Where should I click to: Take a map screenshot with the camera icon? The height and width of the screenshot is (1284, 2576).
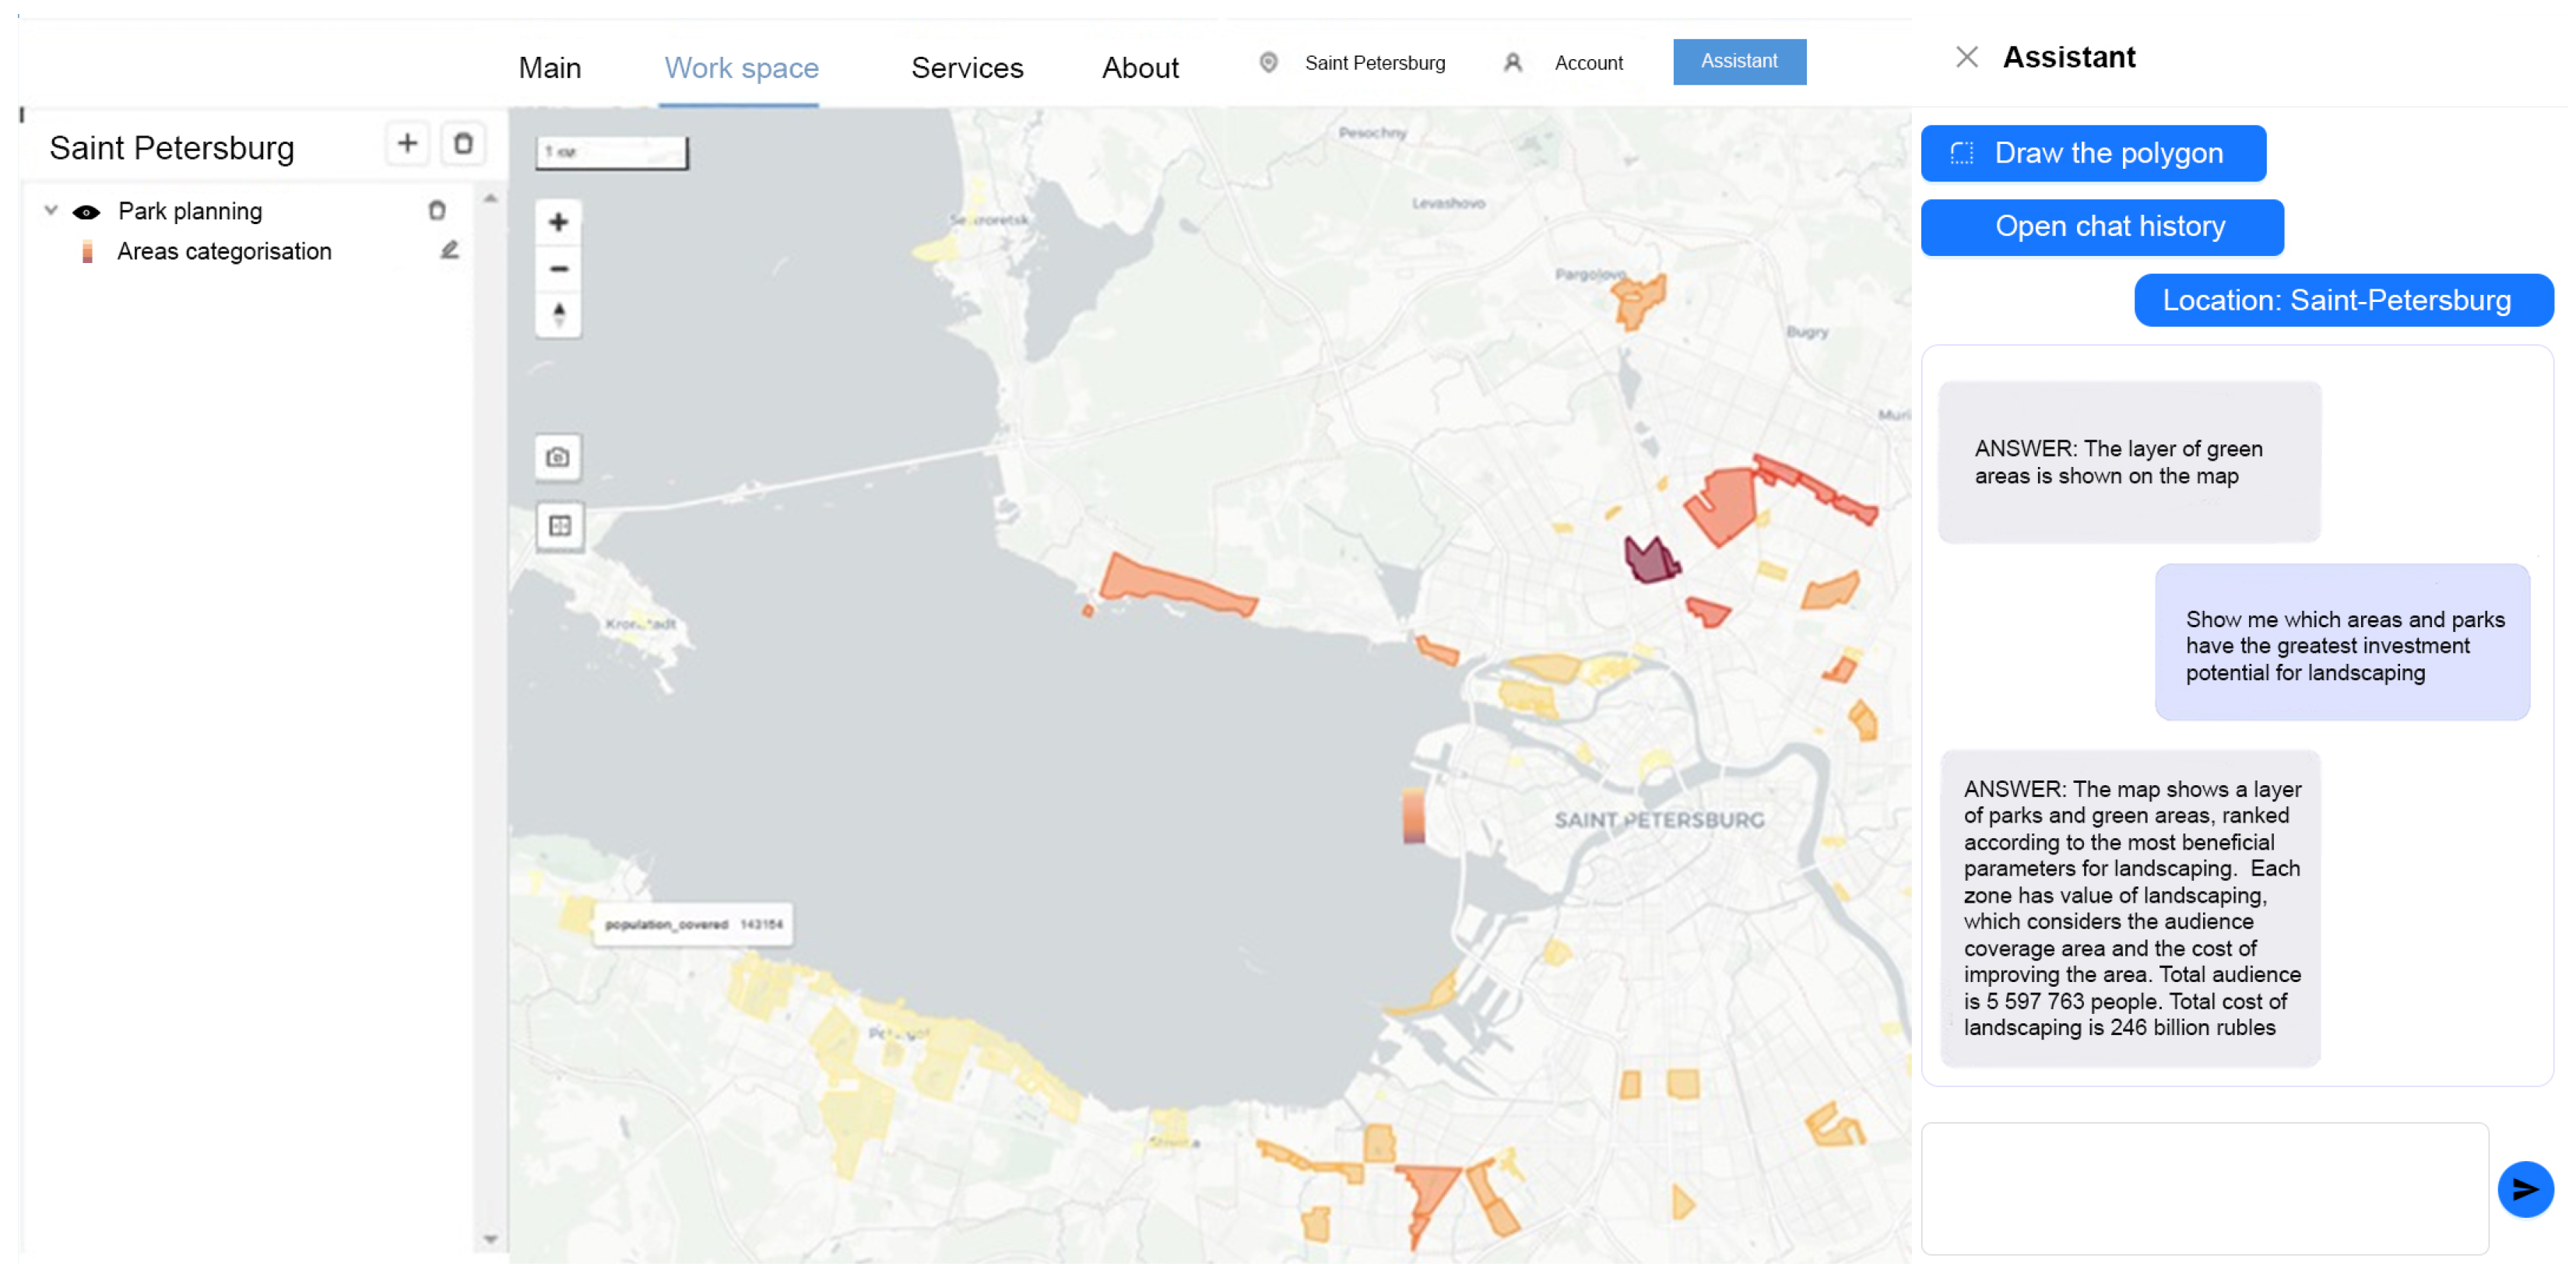coord(558,457)
